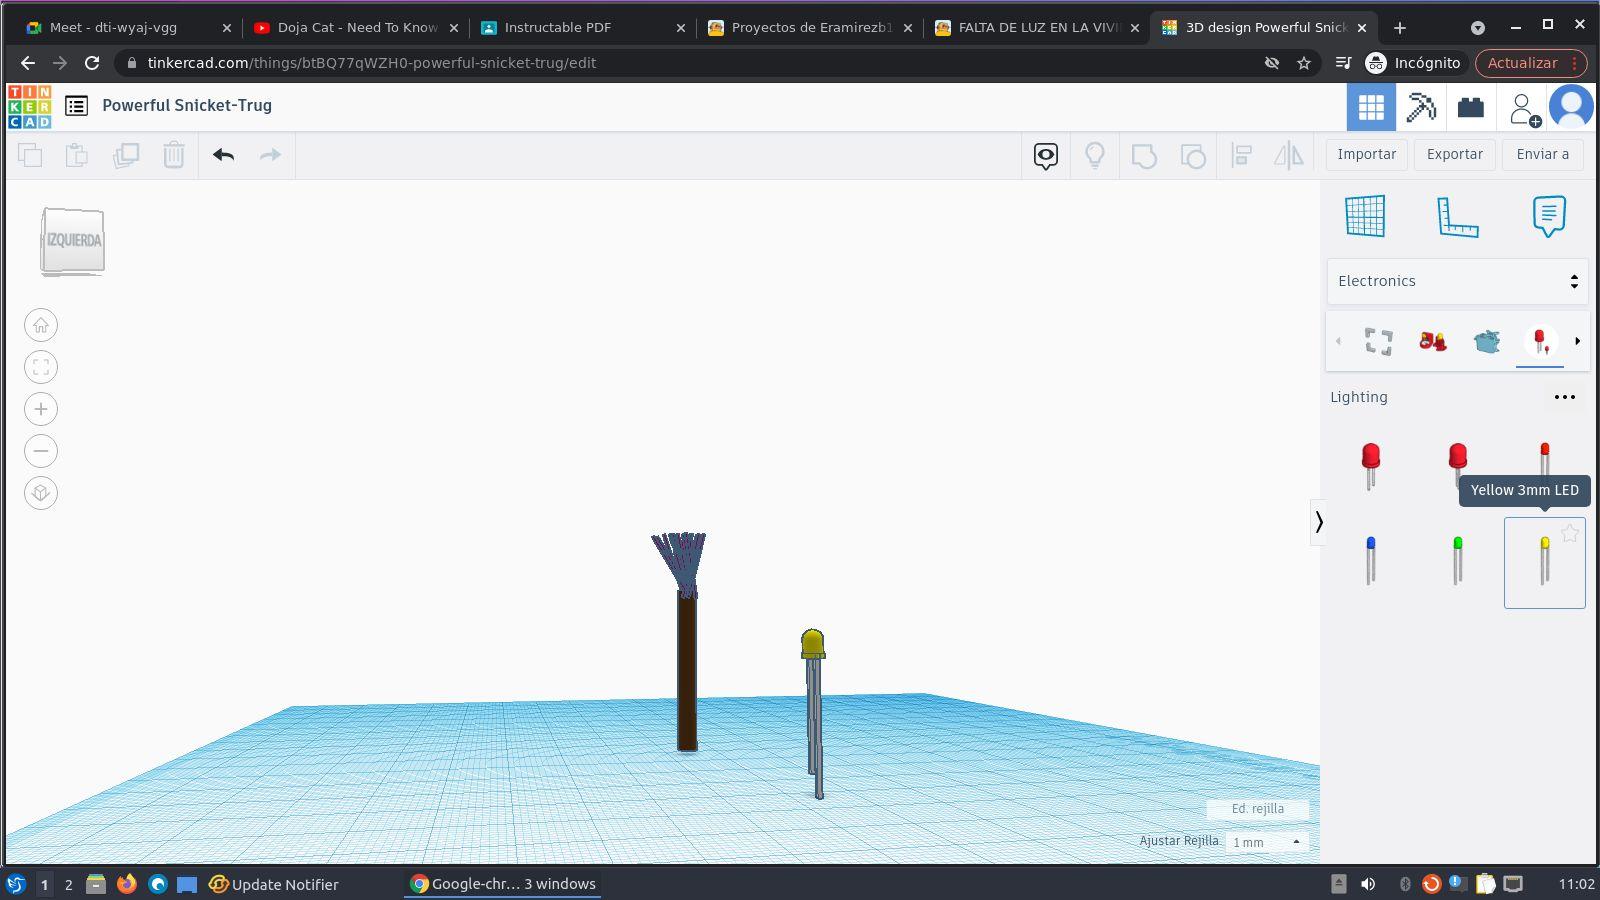Open Lighting section more options
Viewport: 1600px width, 900px height.
click(x=1565, y=397)
